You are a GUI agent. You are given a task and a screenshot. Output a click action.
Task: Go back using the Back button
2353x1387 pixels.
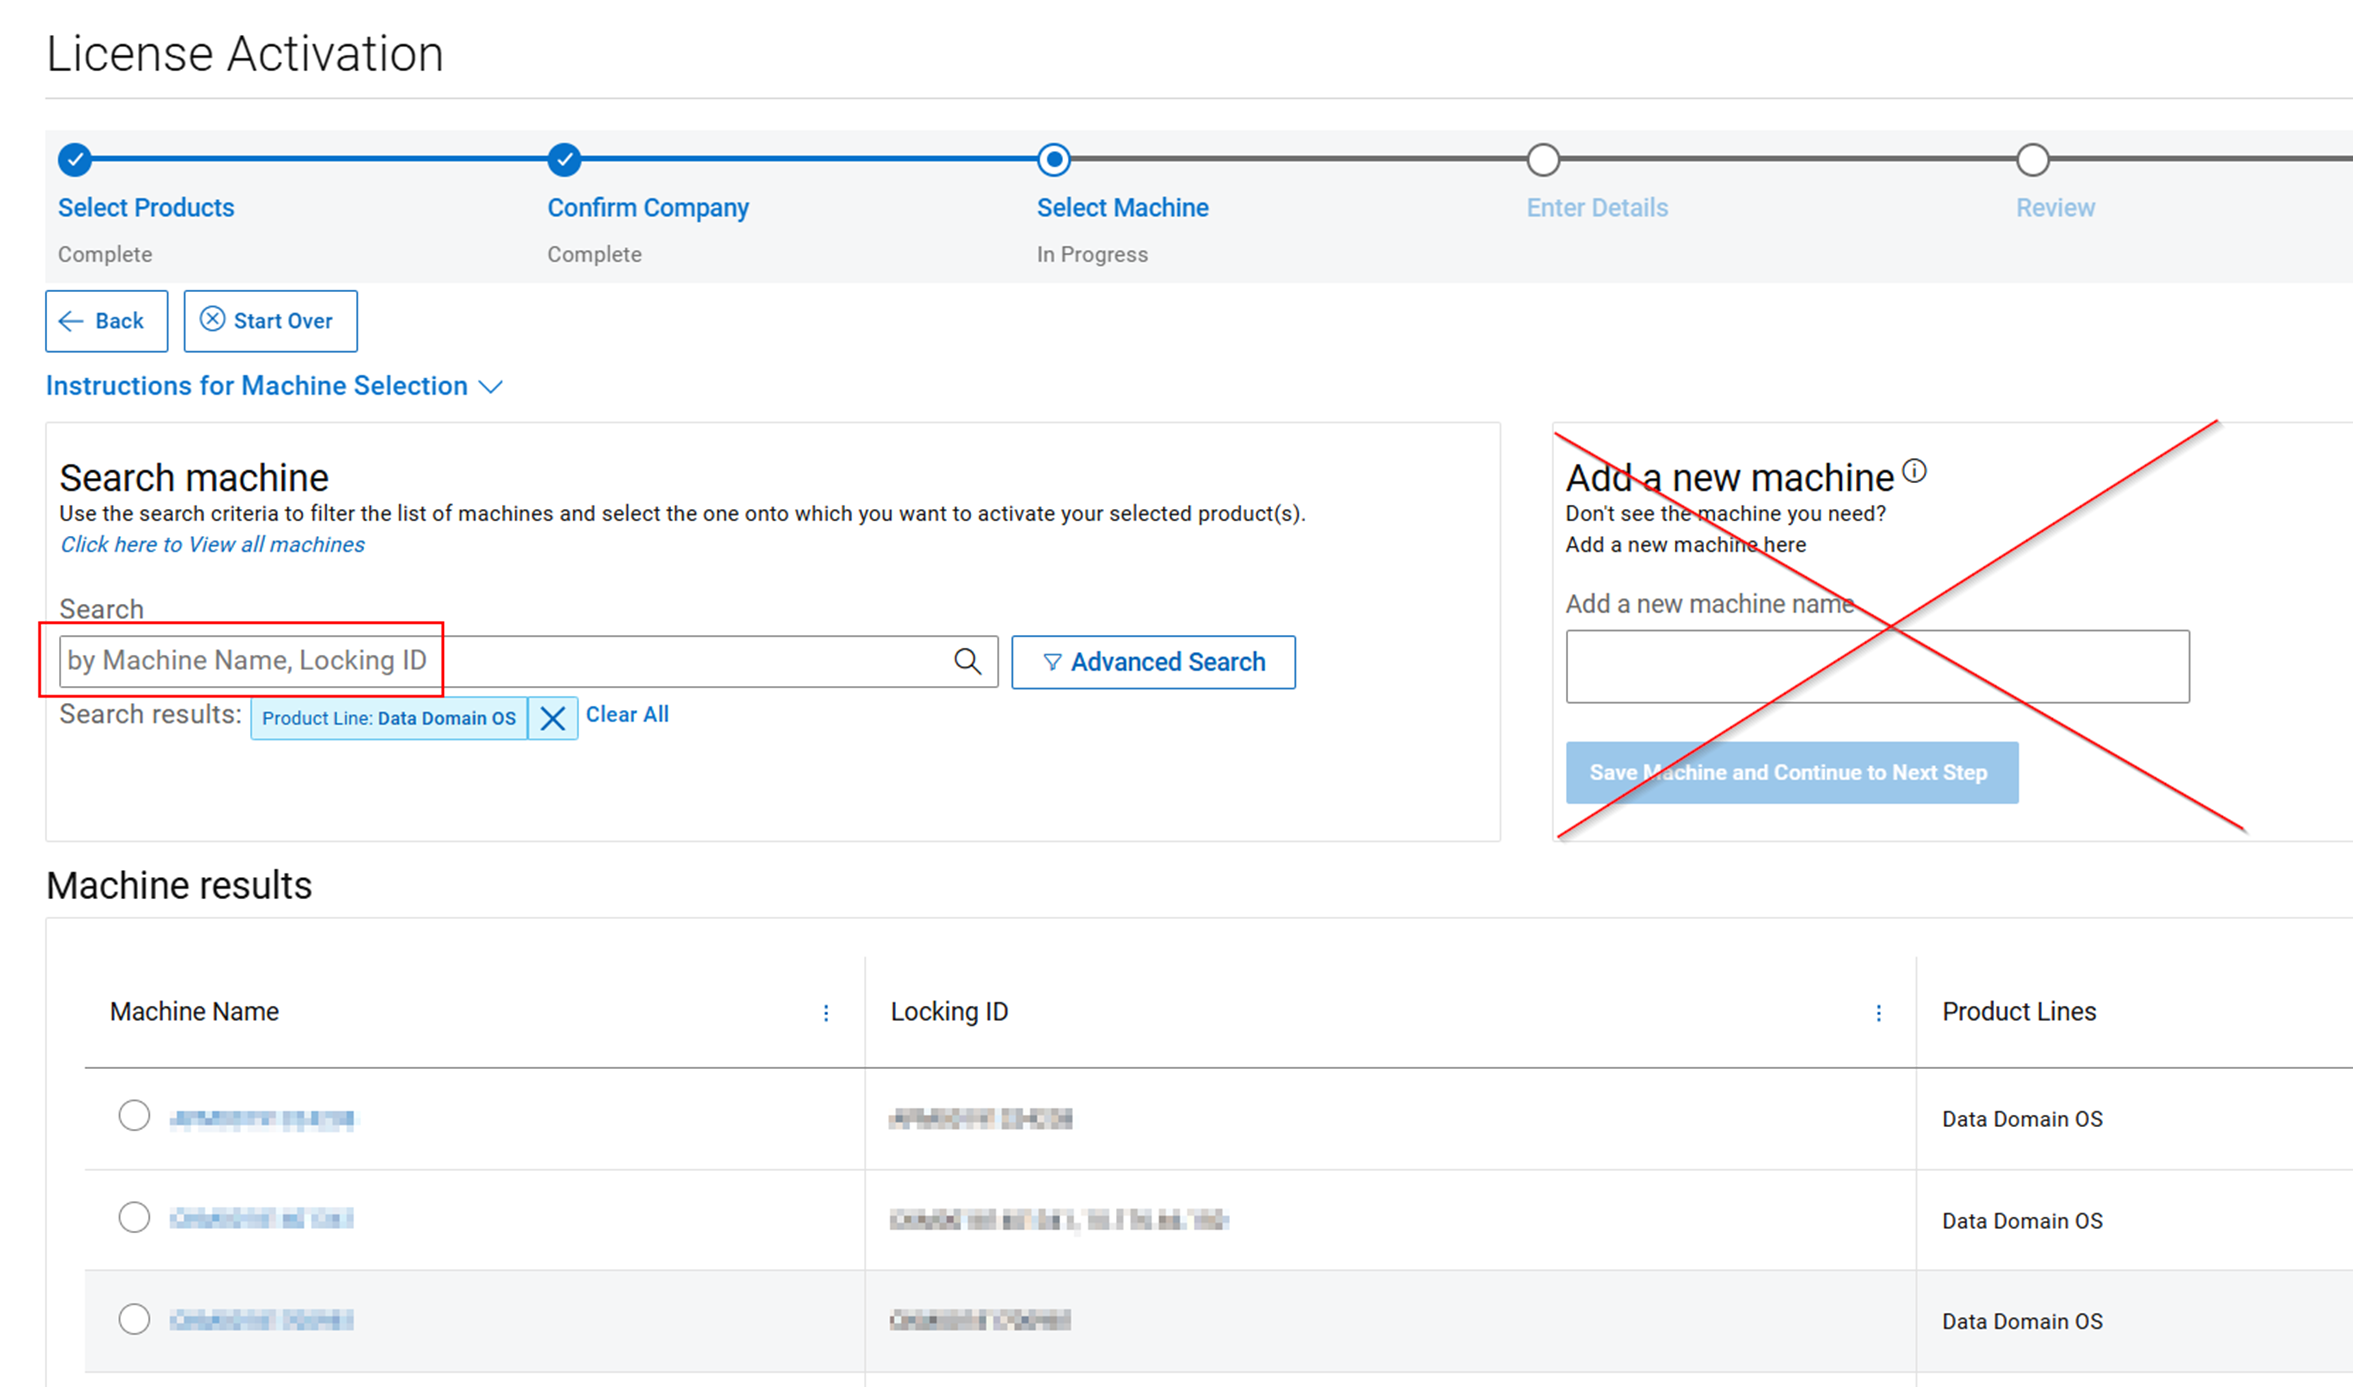coord(106,321)
